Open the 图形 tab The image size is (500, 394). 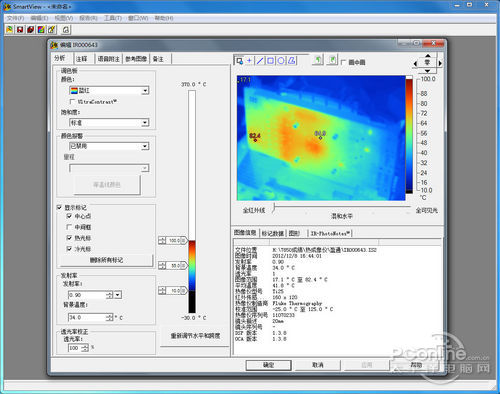click(294, 233)
